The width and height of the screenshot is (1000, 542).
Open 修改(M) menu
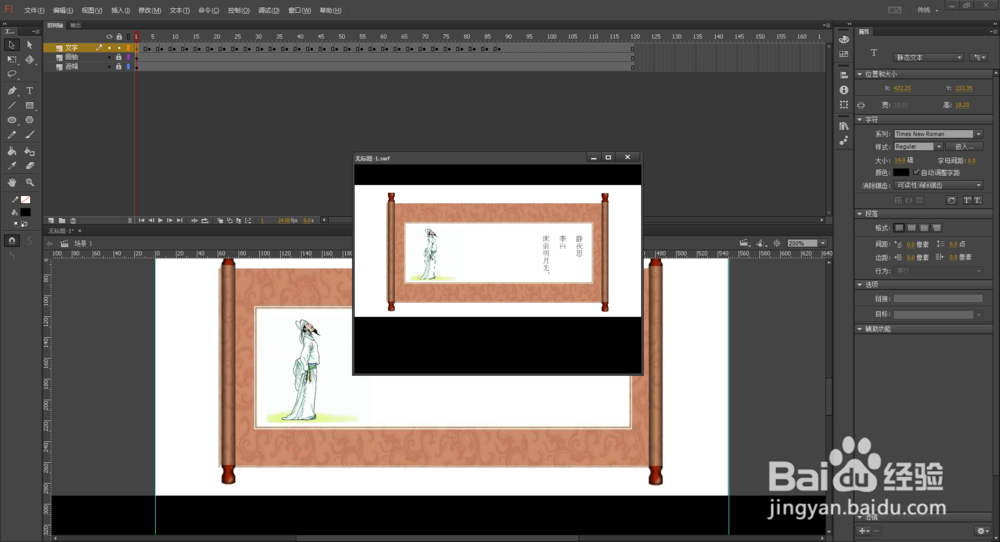click(x=149, y=10)
